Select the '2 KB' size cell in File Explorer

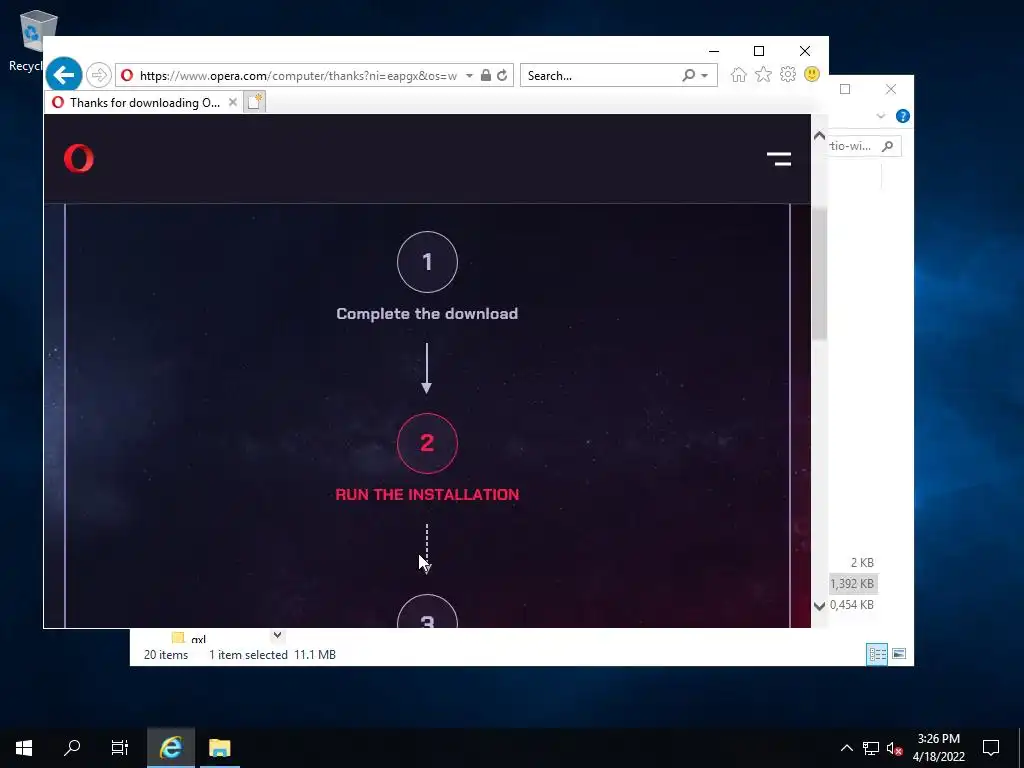pyautogui.click(x=862, y=563)
